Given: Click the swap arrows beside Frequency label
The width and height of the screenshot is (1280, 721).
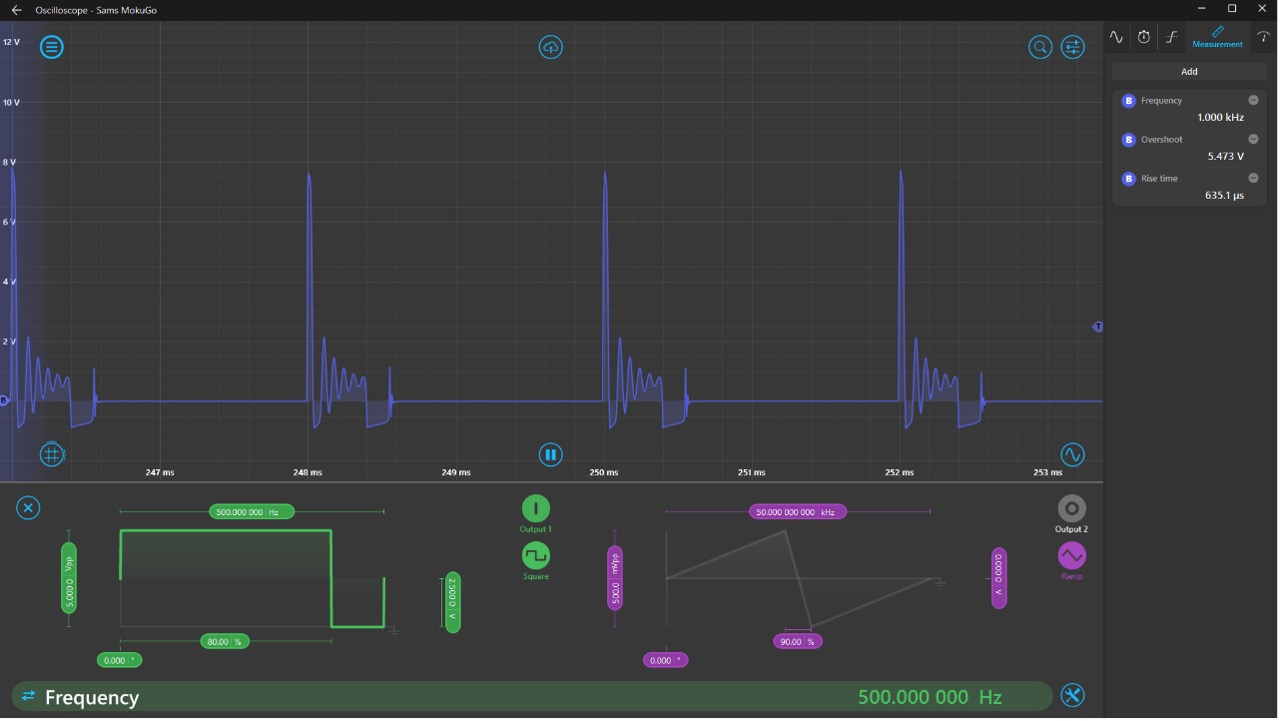Looking at the screenshot, I should [29, 696].
